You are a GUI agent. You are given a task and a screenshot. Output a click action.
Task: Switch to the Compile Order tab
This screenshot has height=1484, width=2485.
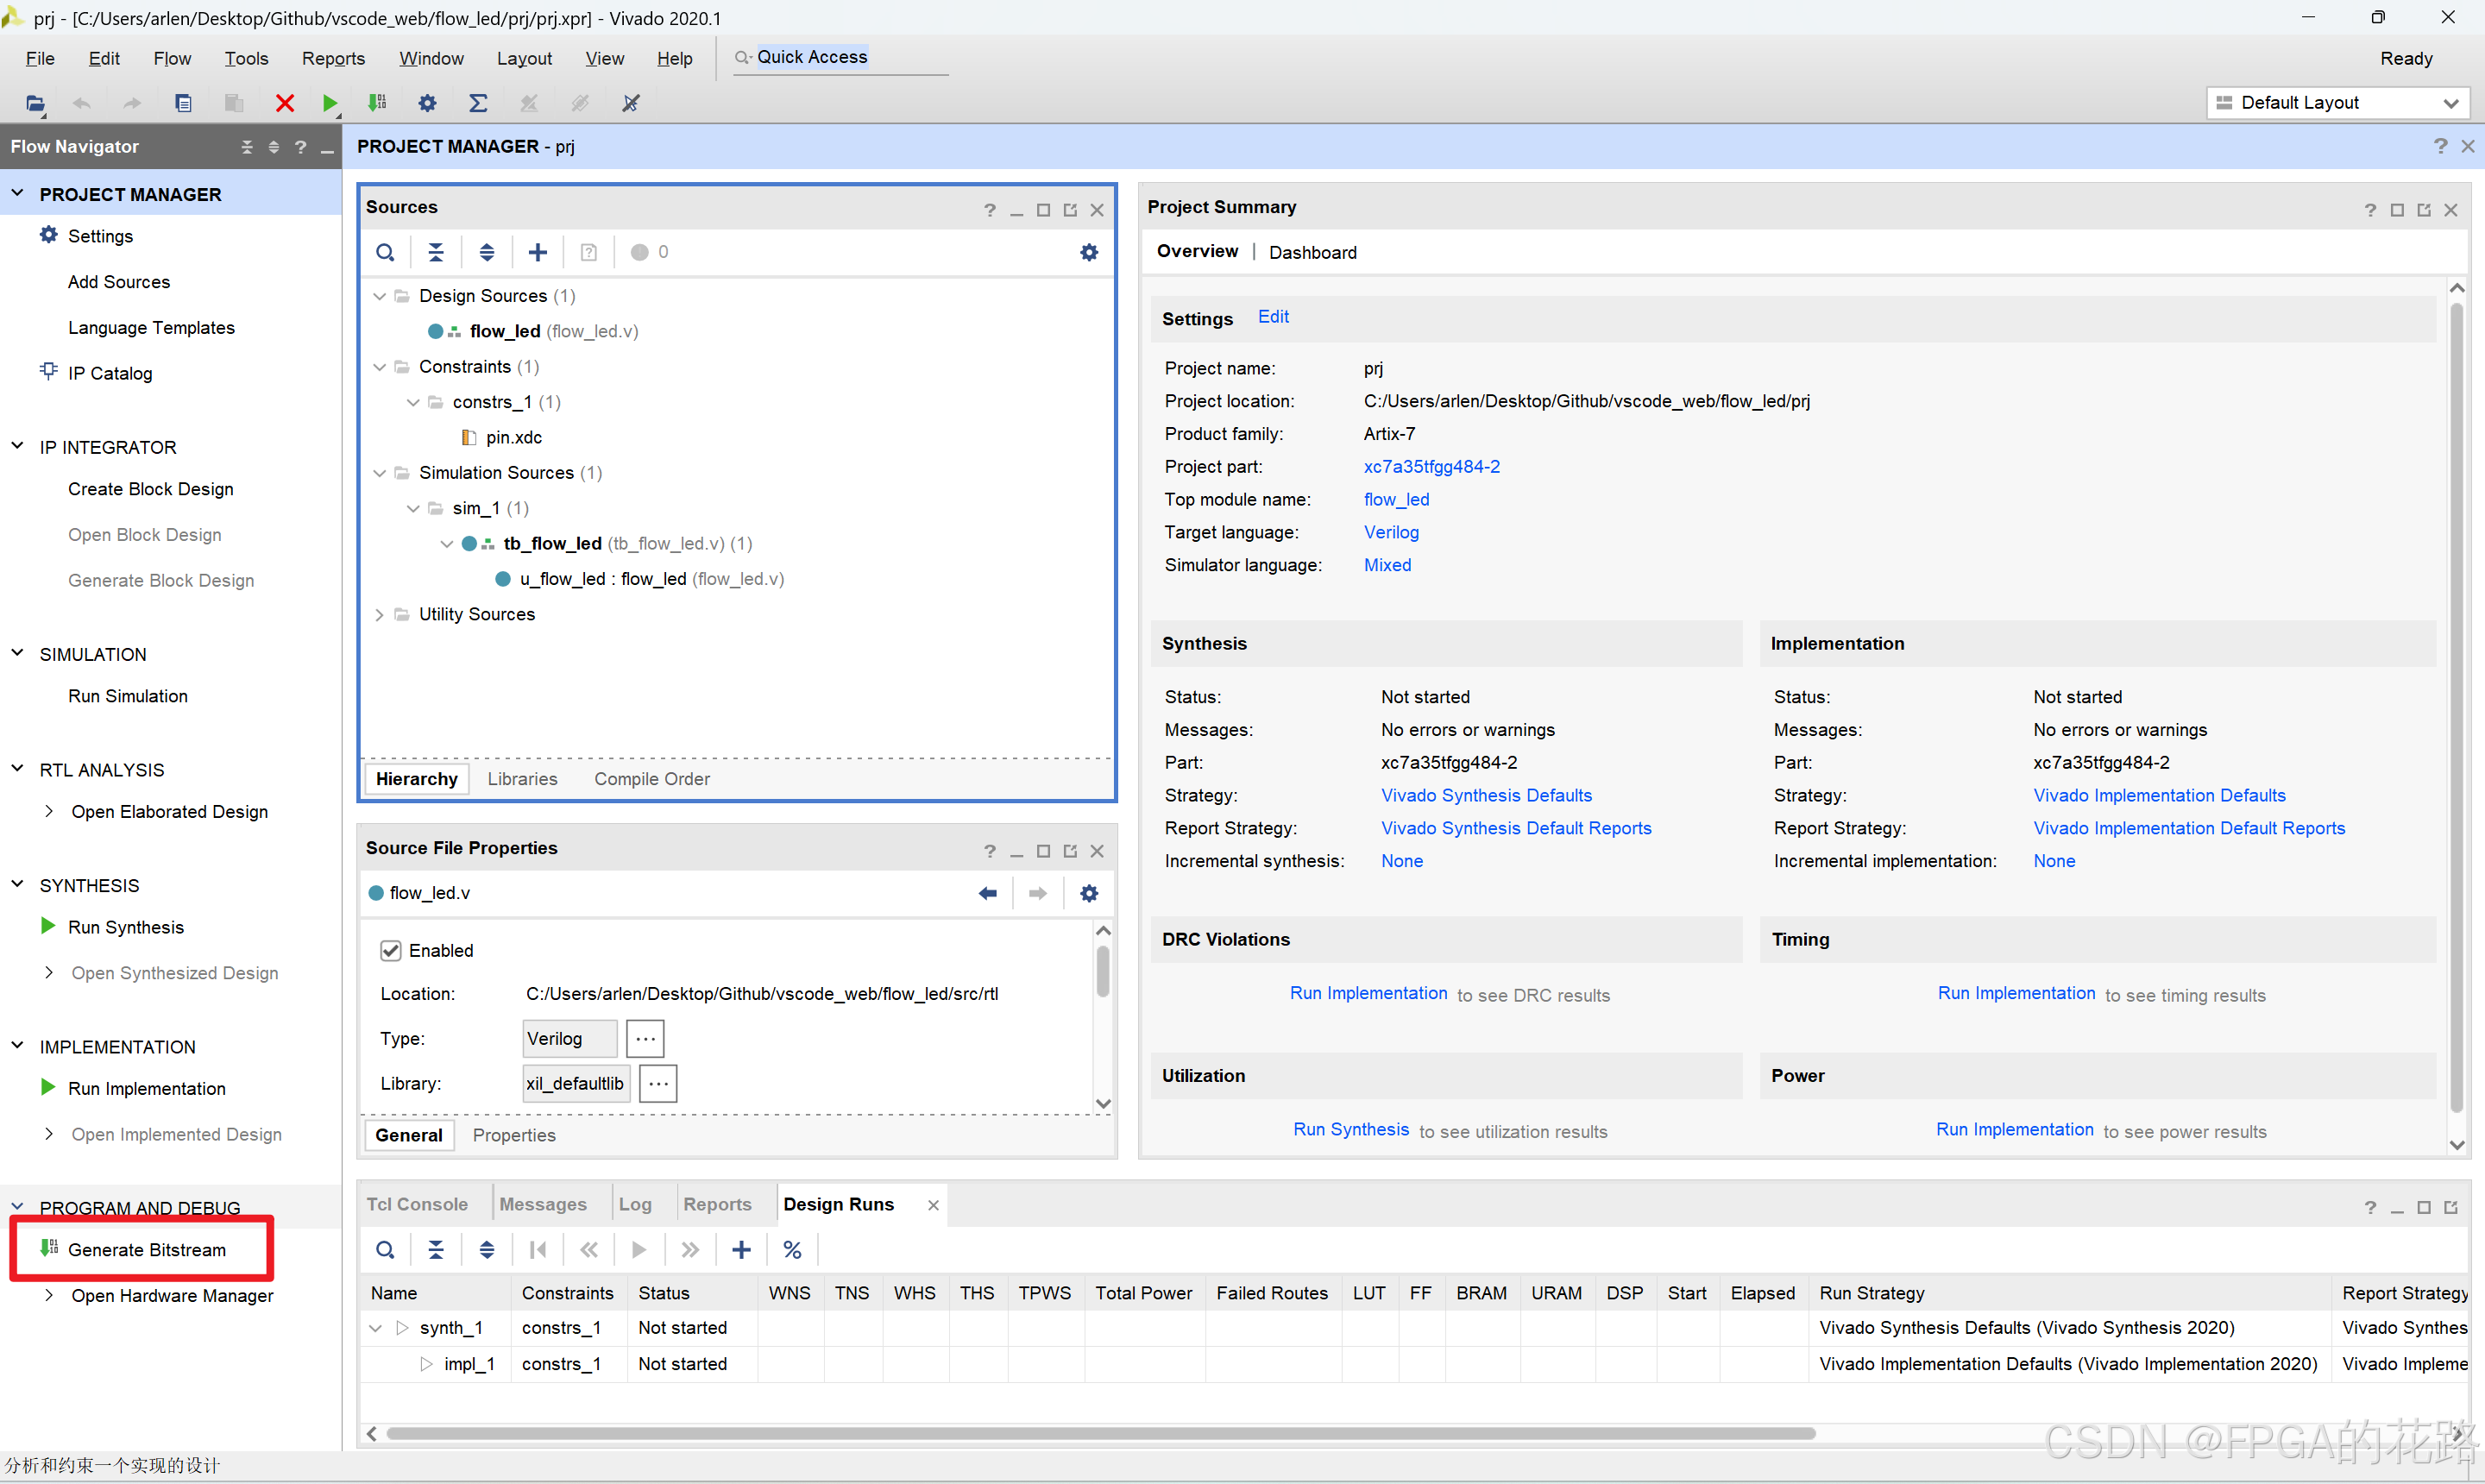pyautogui.click(x=652, y=779)
